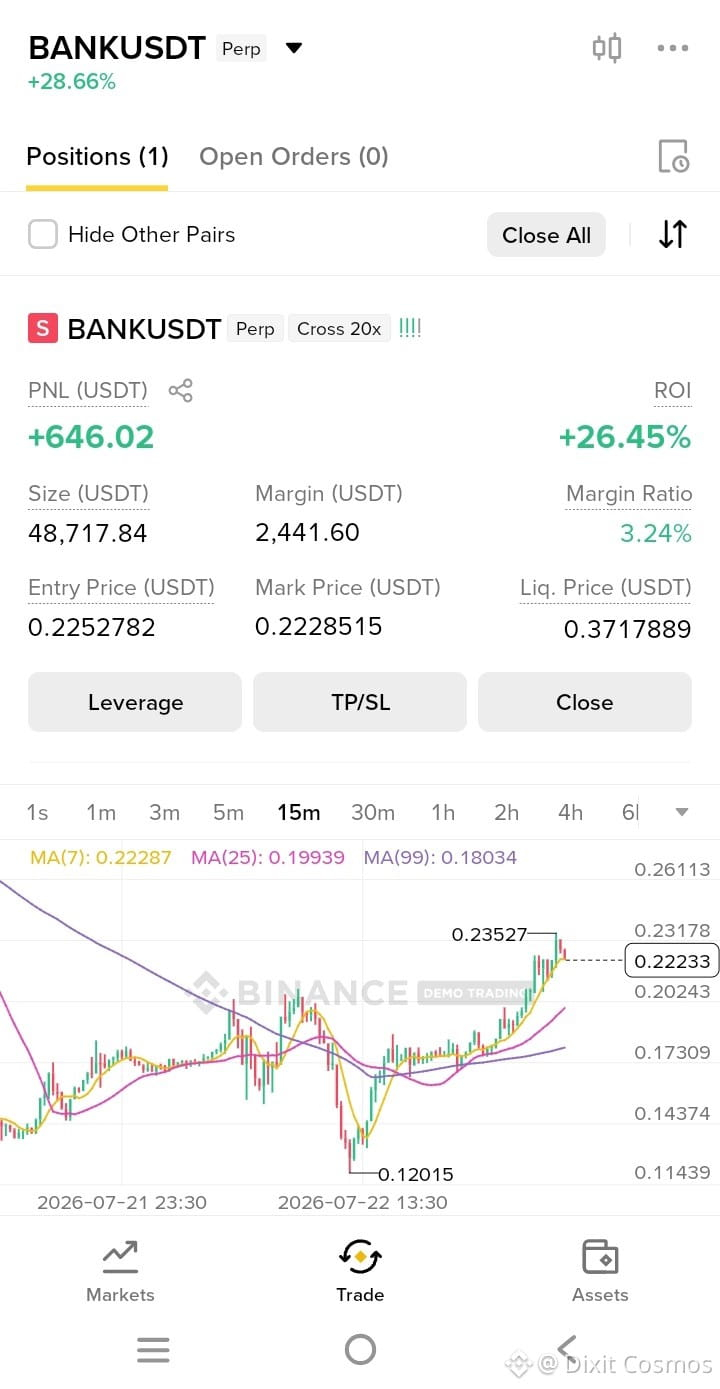Tap the Entry Price (USDT) label
Image resolution: width=720 pixels, height=1389 pixels.
121,587
